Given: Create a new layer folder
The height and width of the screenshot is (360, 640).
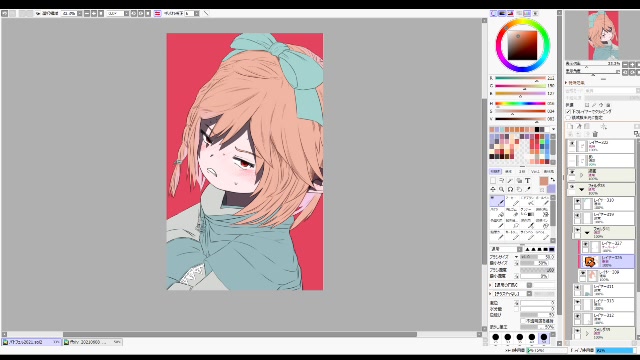Looking at the screenshot, I should click(587, 126).
